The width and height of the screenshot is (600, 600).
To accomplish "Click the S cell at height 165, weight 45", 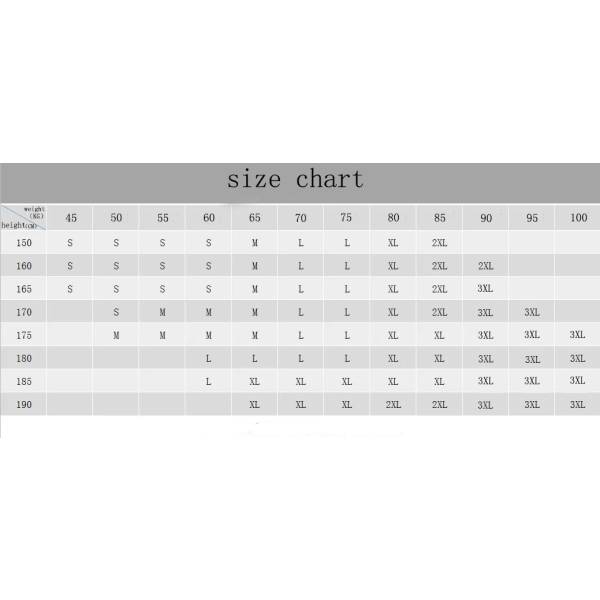I will [70, 289].
